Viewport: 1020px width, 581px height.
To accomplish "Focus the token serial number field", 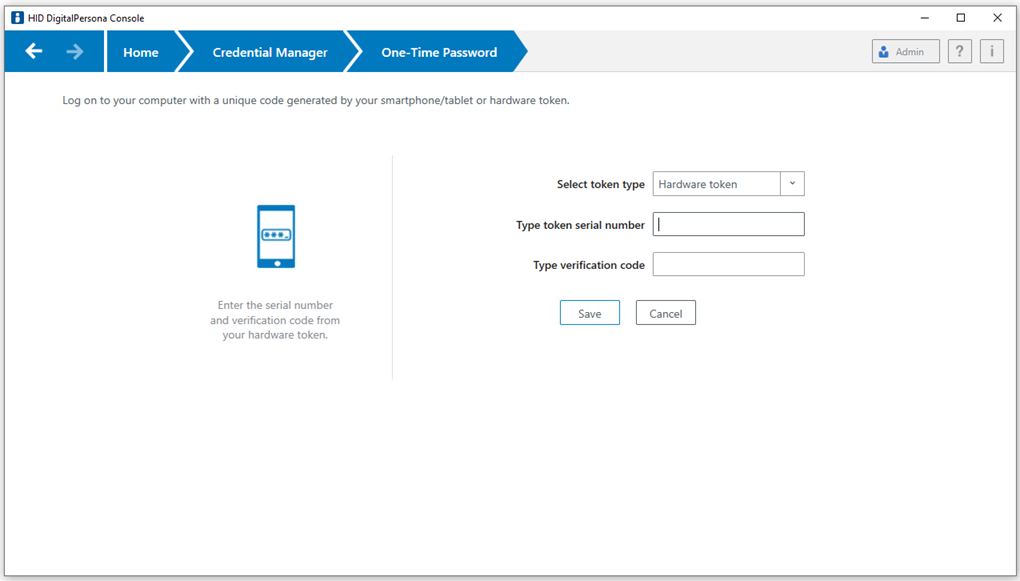I will point(728,225).
